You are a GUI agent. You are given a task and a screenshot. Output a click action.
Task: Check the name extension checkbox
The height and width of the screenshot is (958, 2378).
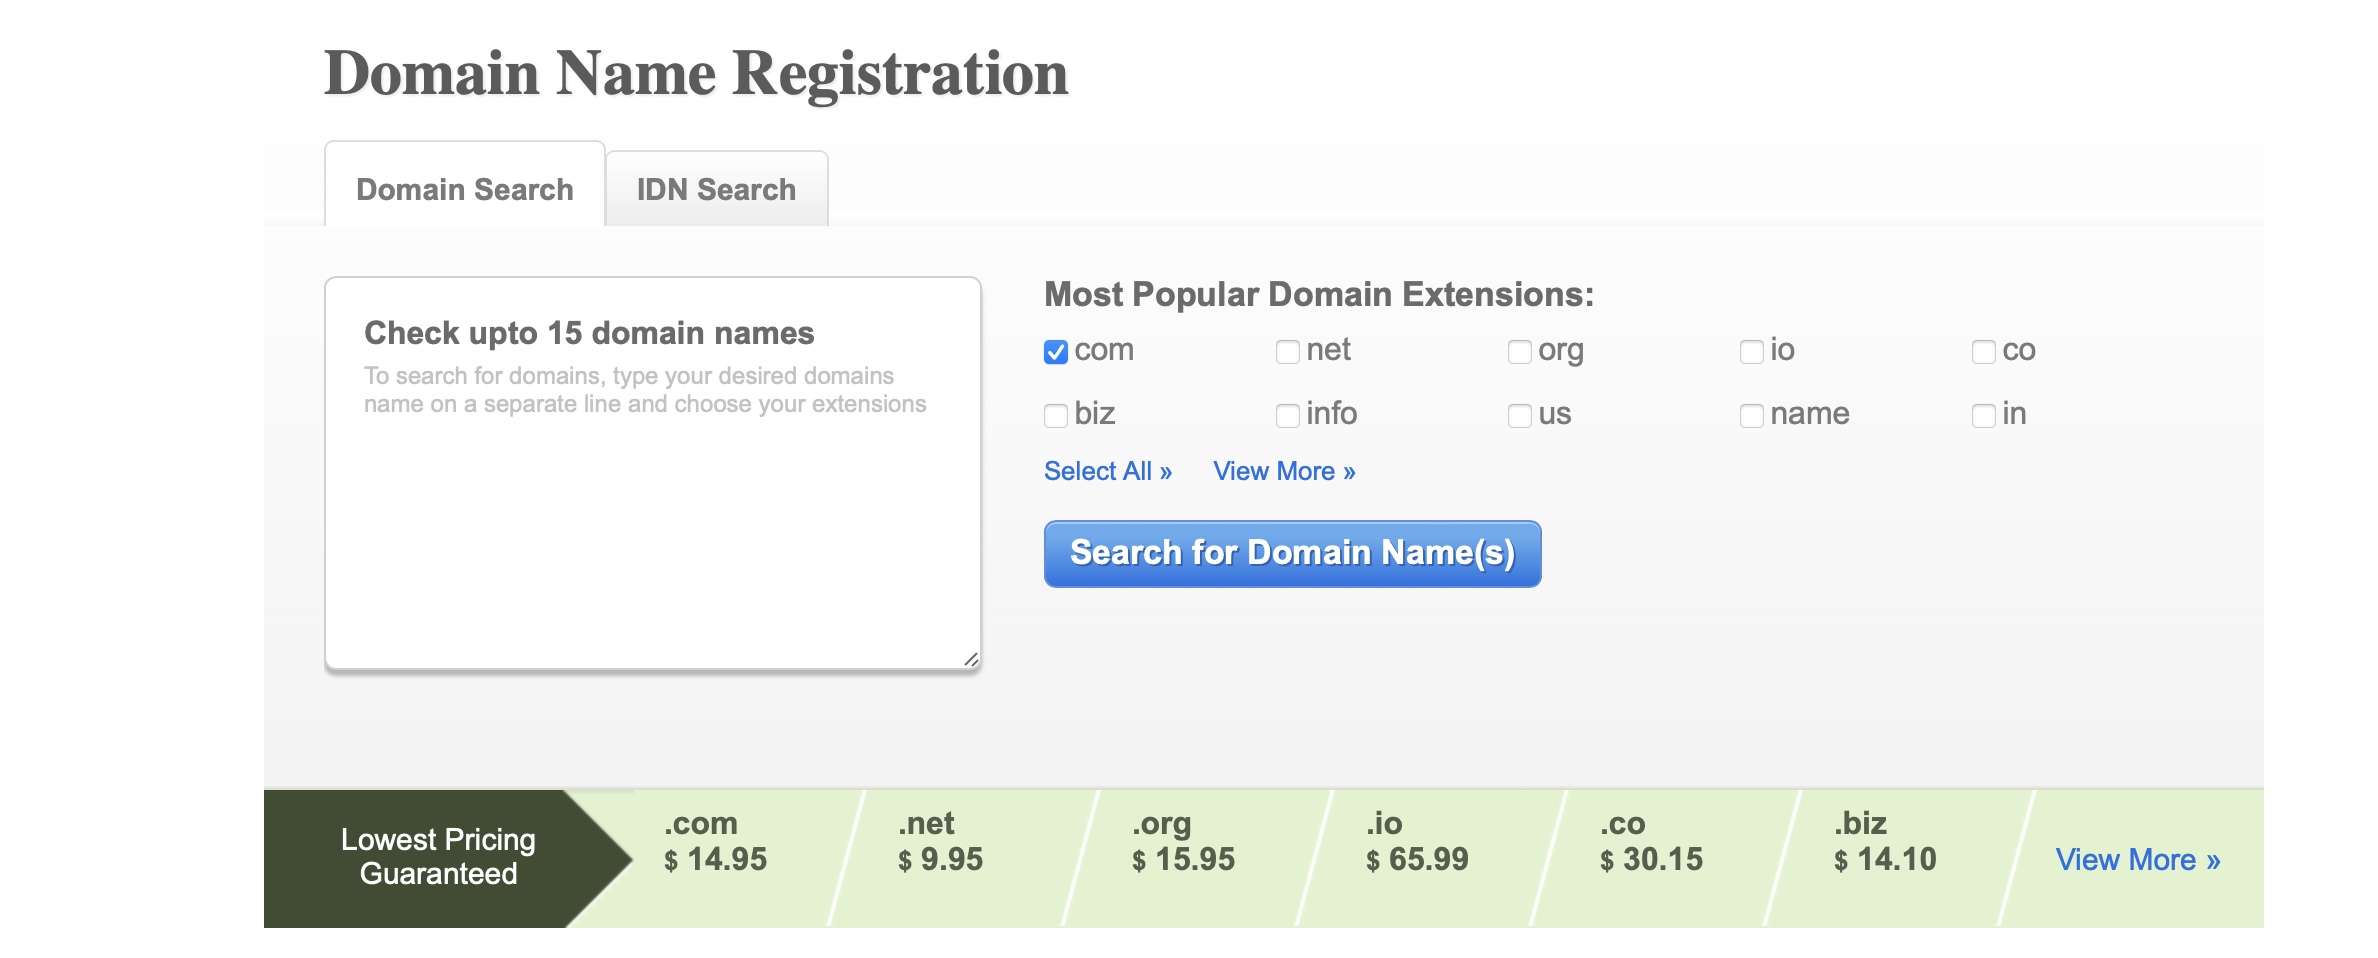pos(1751,416)
